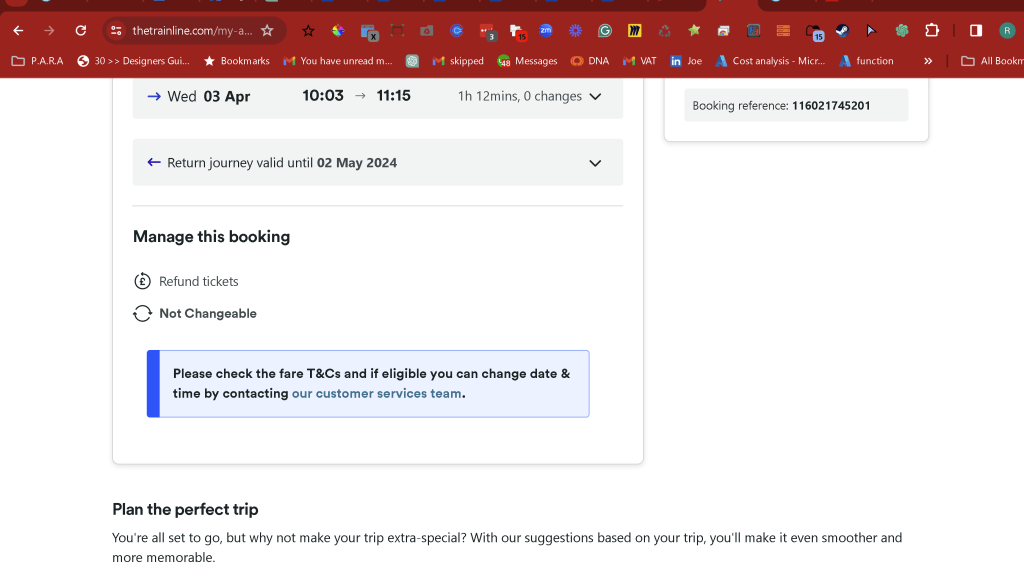
Task: Open the Steam extension icon
Action: click(842, 31)
